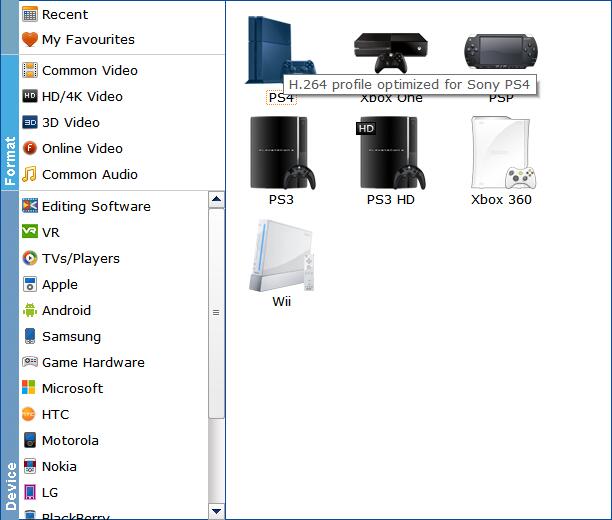Click the 'My Favourites' label

tap(88, 39)
